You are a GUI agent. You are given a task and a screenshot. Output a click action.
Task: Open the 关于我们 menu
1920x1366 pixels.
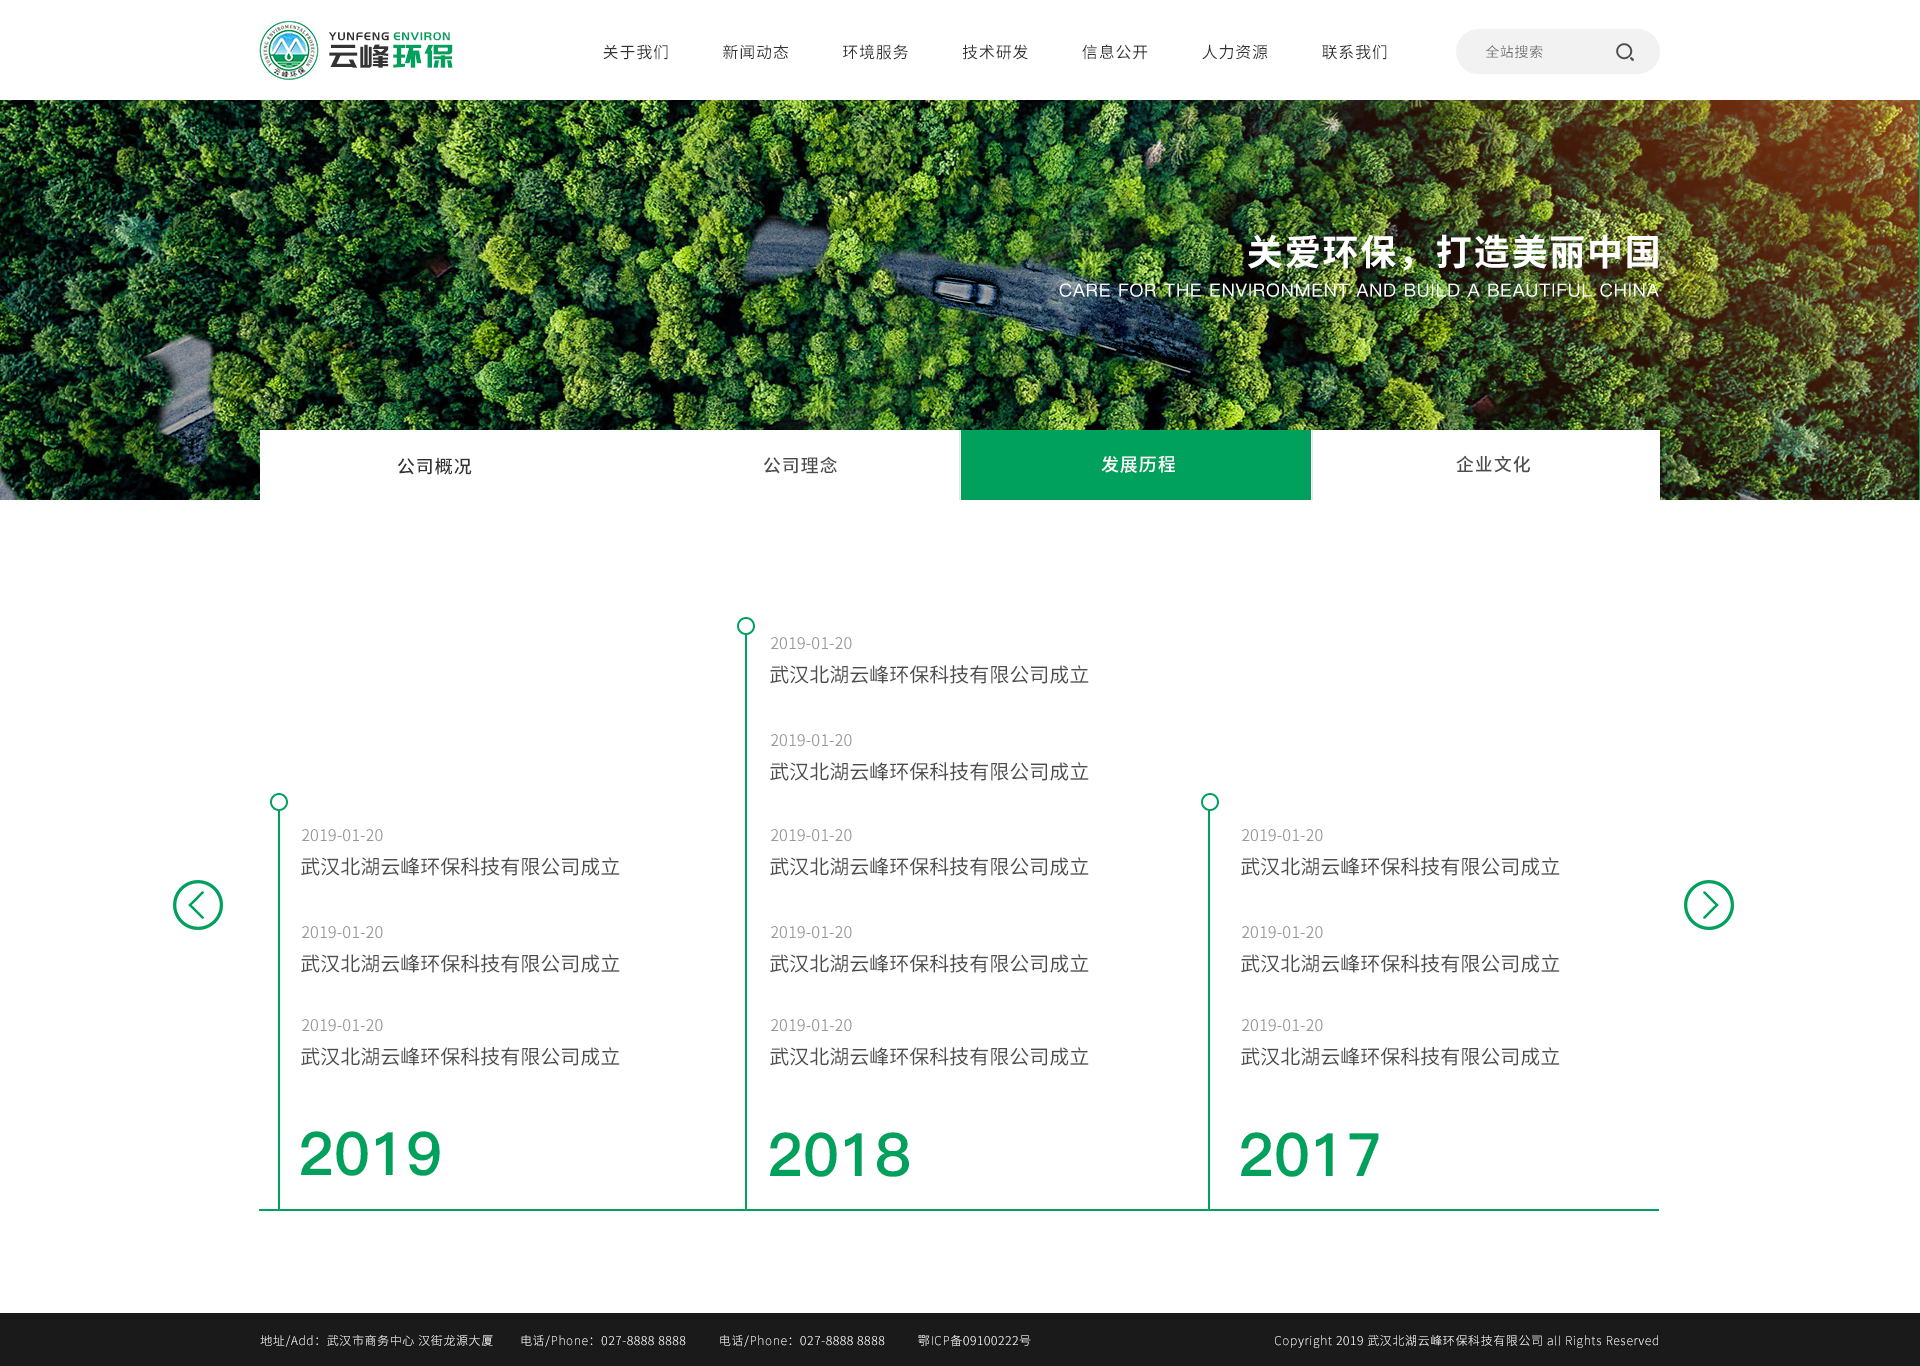636,52
